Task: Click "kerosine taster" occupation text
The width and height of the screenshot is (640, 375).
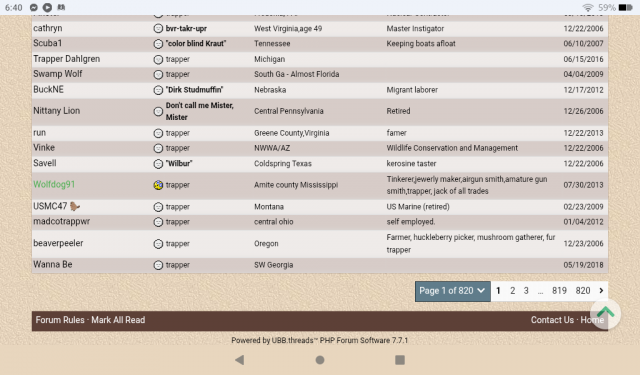Action: tap(411, 164)
